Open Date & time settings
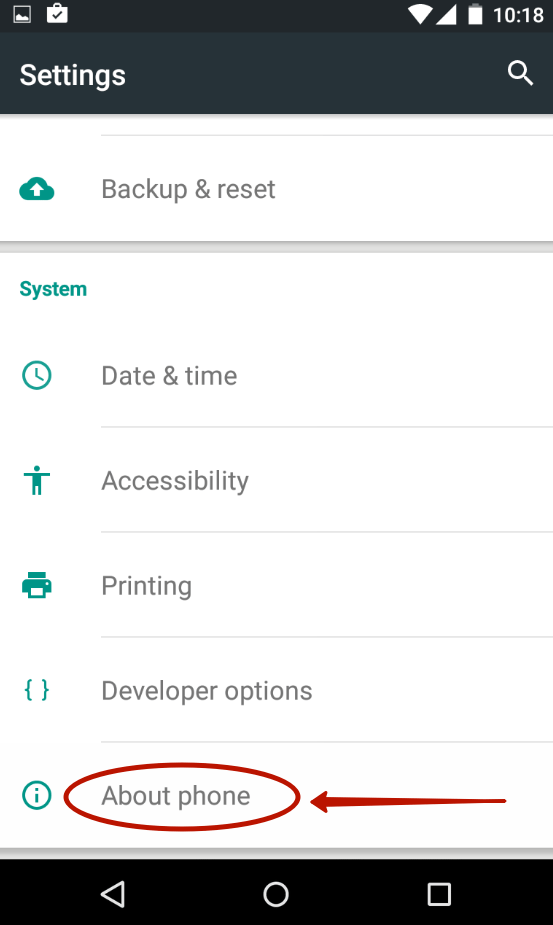The image size is (553, 925). [x=276, y=376]
